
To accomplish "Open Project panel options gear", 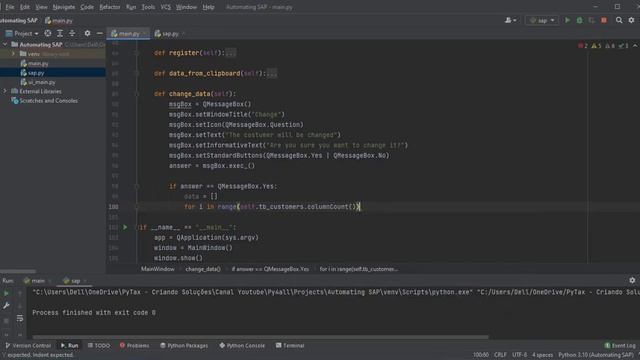I will tap(87, 33).
